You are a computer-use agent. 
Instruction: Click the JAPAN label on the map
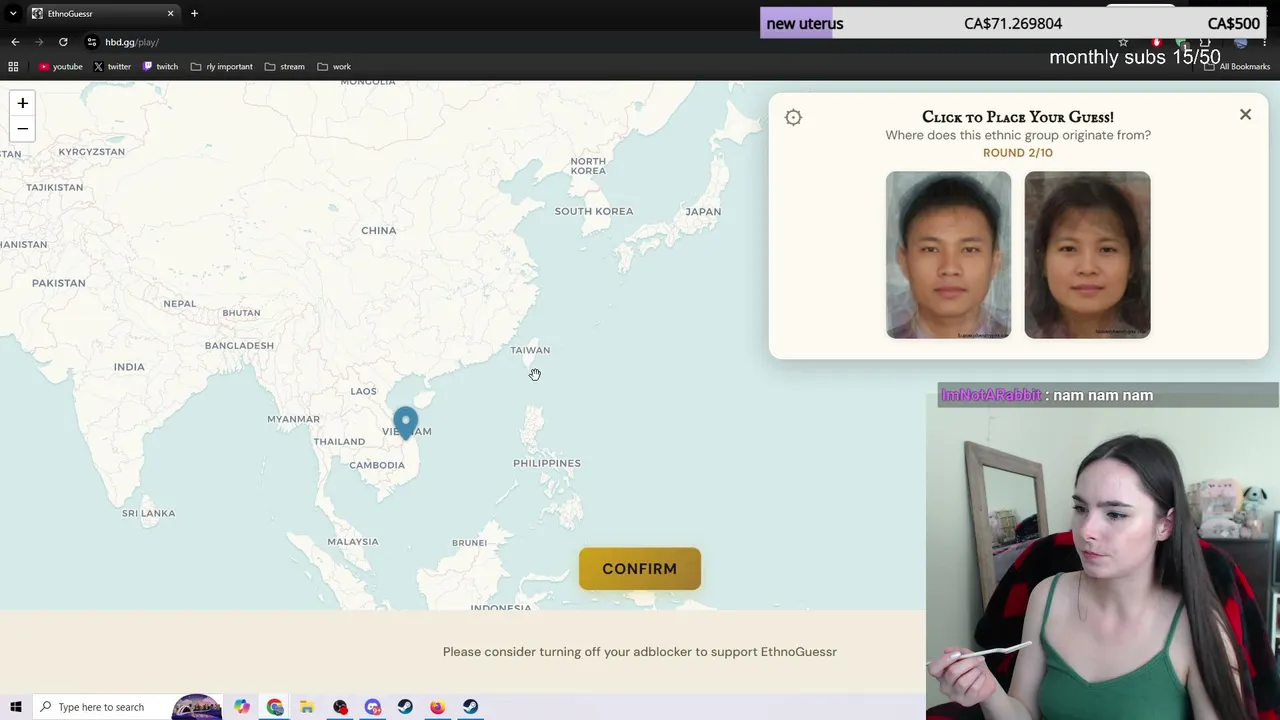pyautogui.click(x=703, y=212)
